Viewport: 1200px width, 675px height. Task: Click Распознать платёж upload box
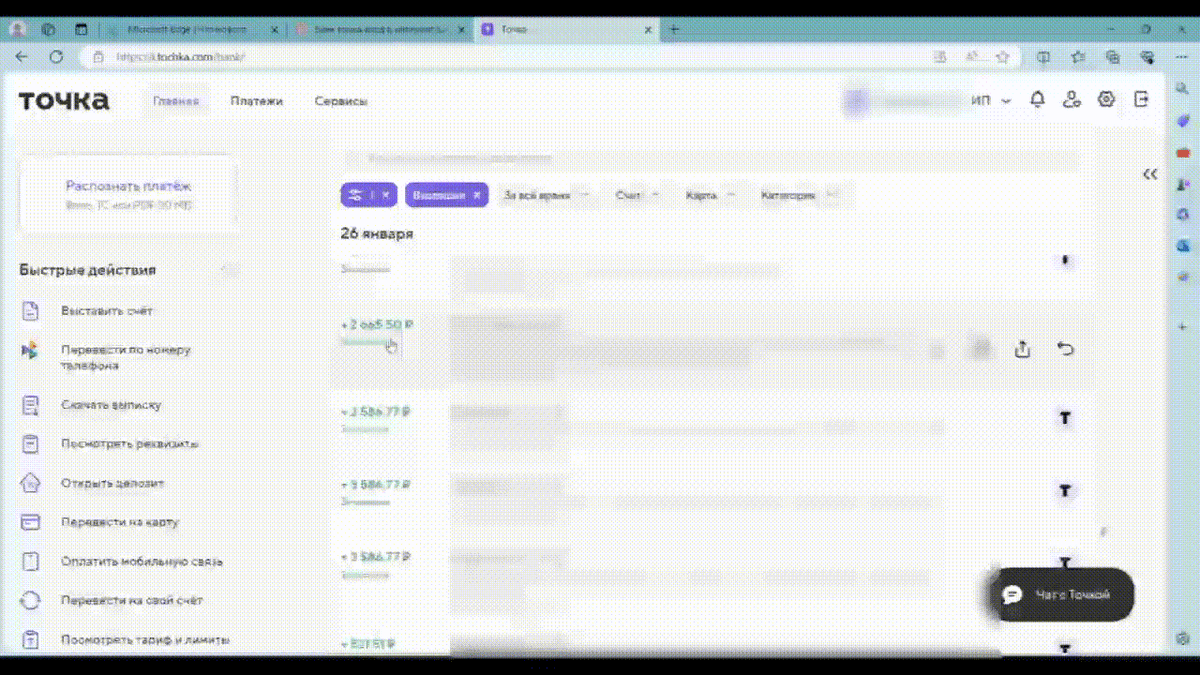(x=128, y=195)
